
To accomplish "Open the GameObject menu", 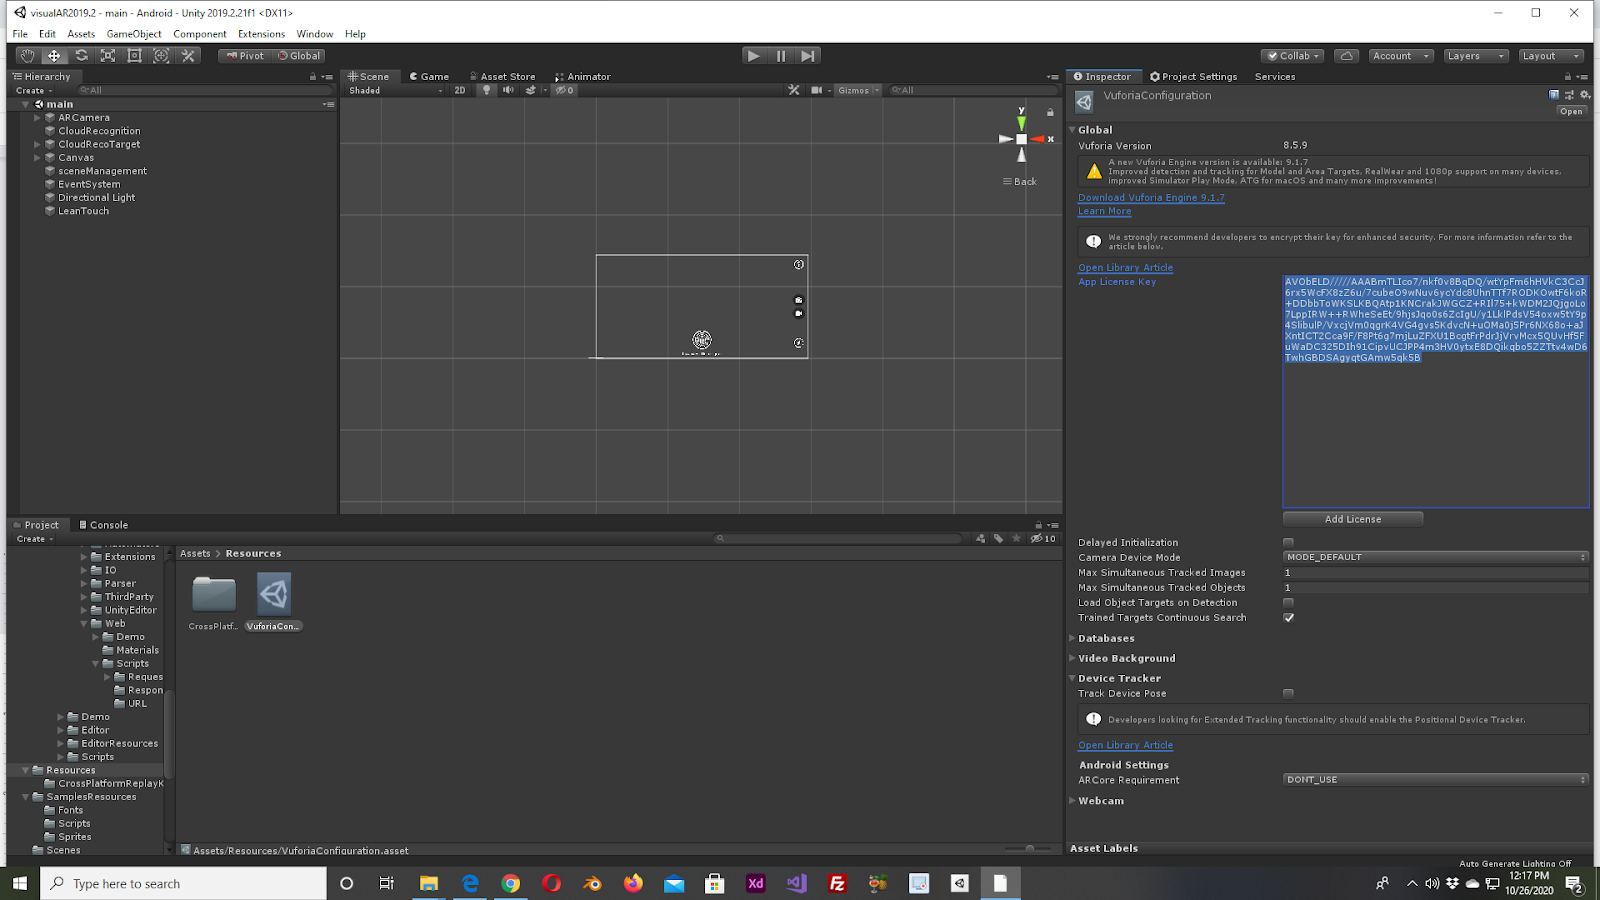I will pyautogui.click(x=134, y=34).
